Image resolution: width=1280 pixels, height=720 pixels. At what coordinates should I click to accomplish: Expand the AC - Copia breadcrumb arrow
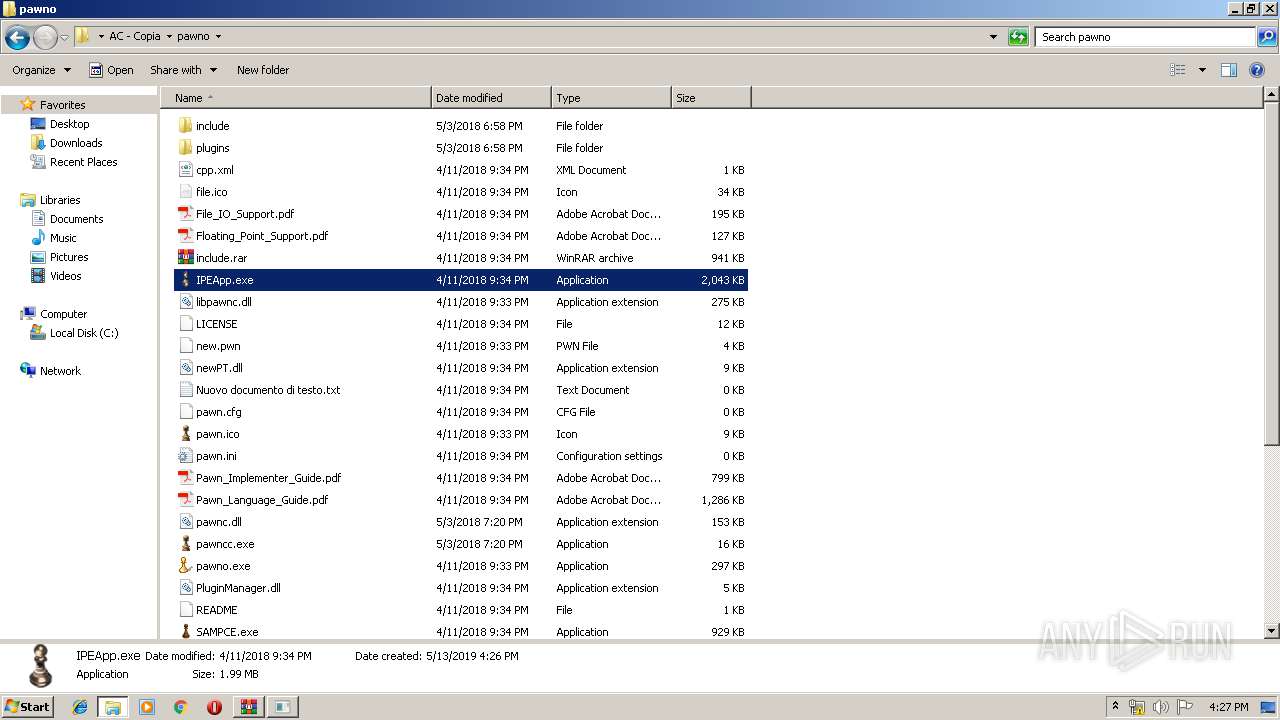168,36
